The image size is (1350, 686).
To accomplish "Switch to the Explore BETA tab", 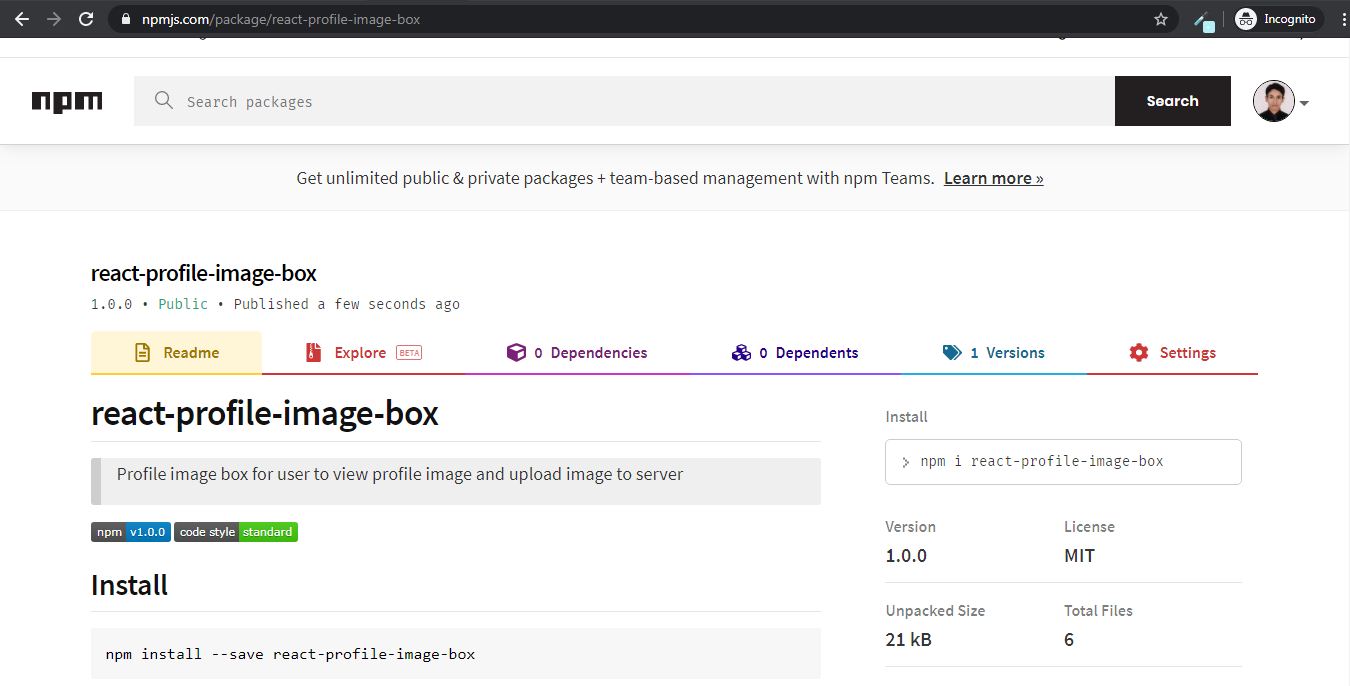I will tap(362, 353).
